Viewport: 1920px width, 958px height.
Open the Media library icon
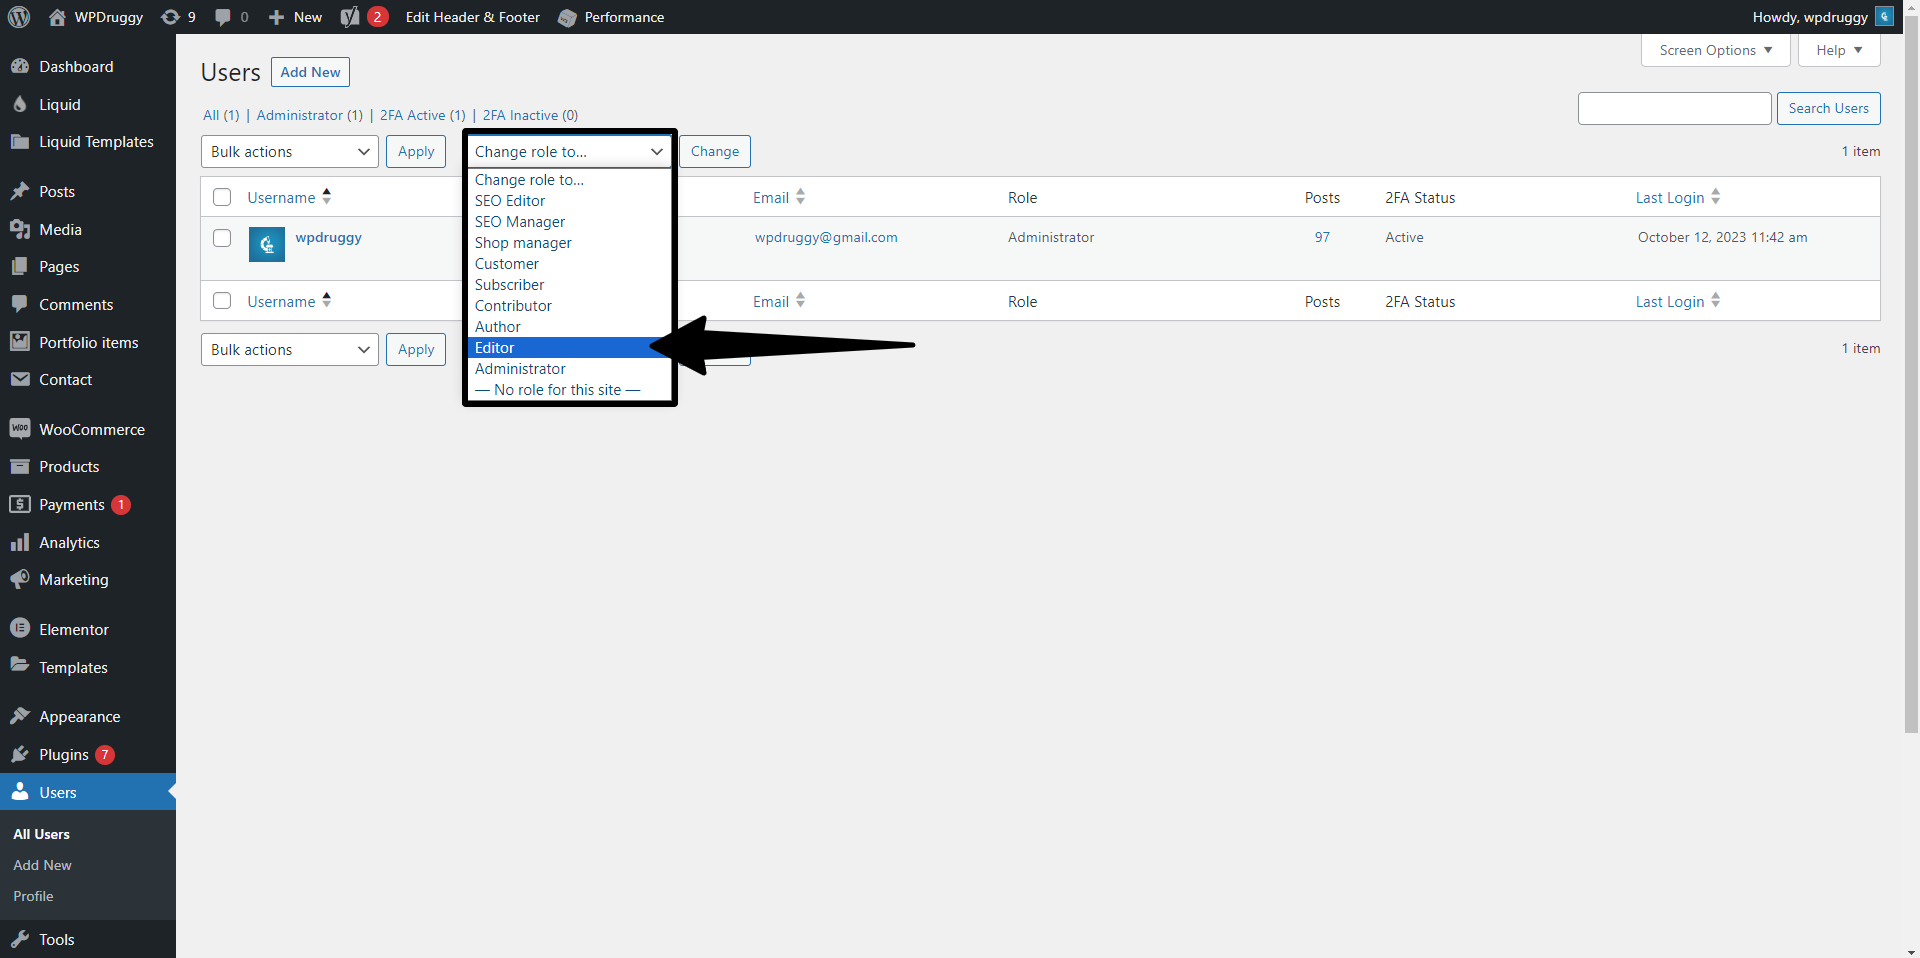tap(21, 229)
